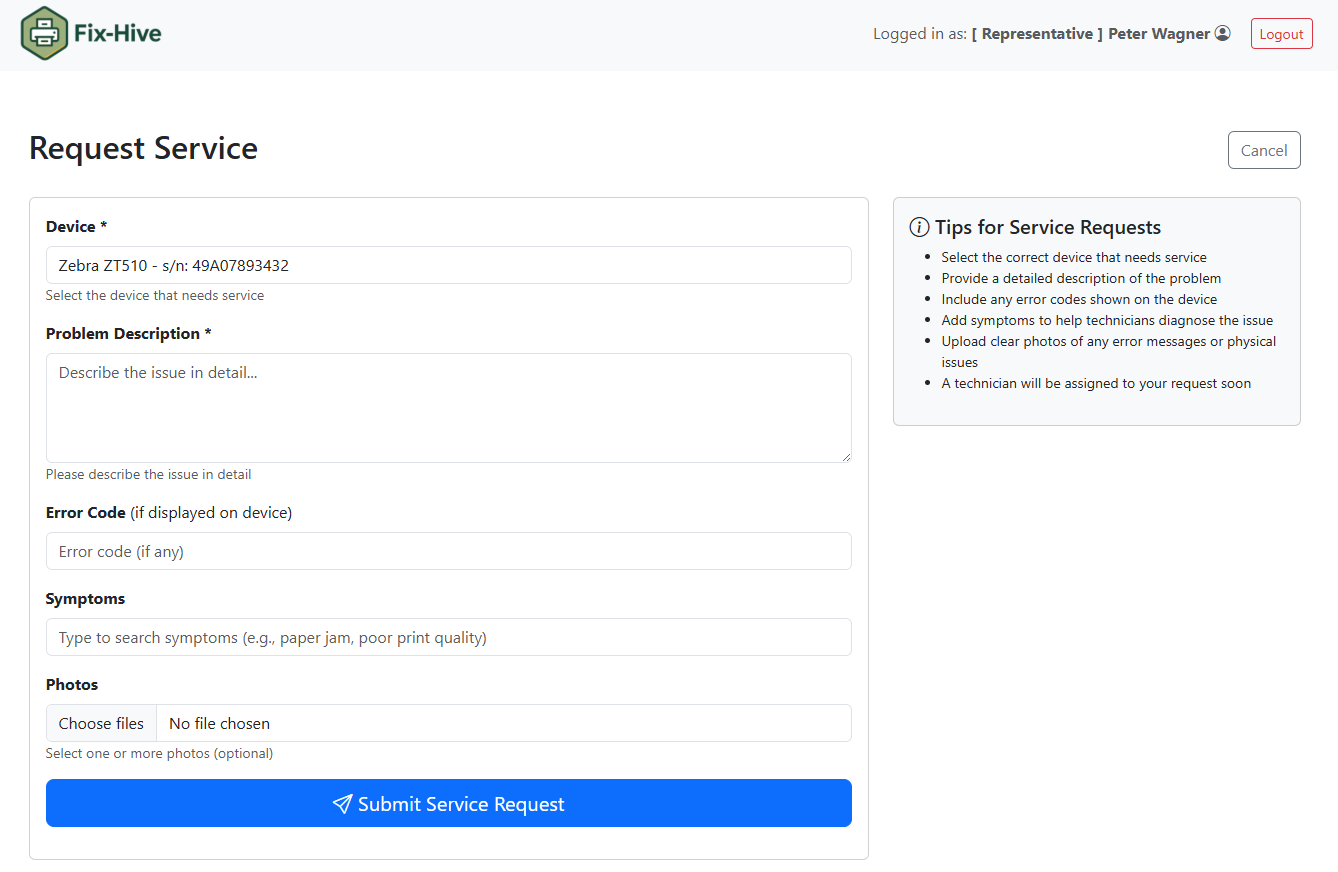This screenshot has width=1338, height=872.
Task: Log out using the Logout button
Action: pos(1281,34)
